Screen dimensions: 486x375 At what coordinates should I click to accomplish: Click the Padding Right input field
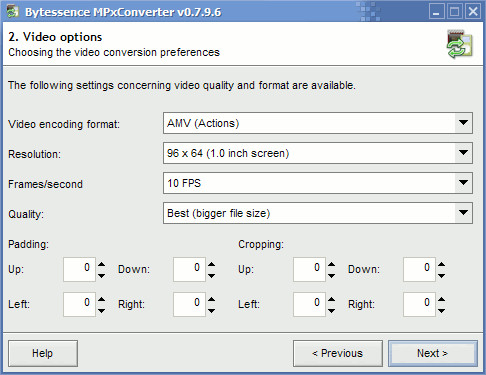[189, 304]
